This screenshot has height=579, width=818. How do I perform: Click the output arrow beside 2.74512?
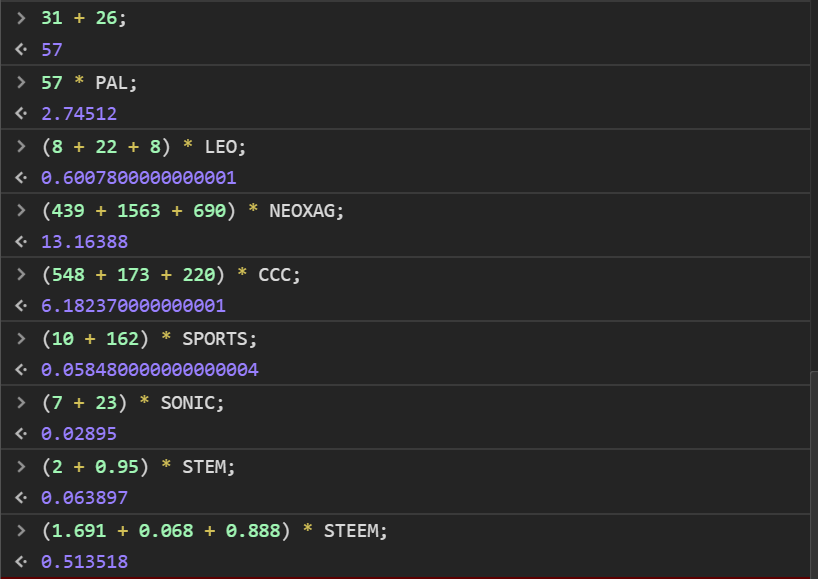21,113
